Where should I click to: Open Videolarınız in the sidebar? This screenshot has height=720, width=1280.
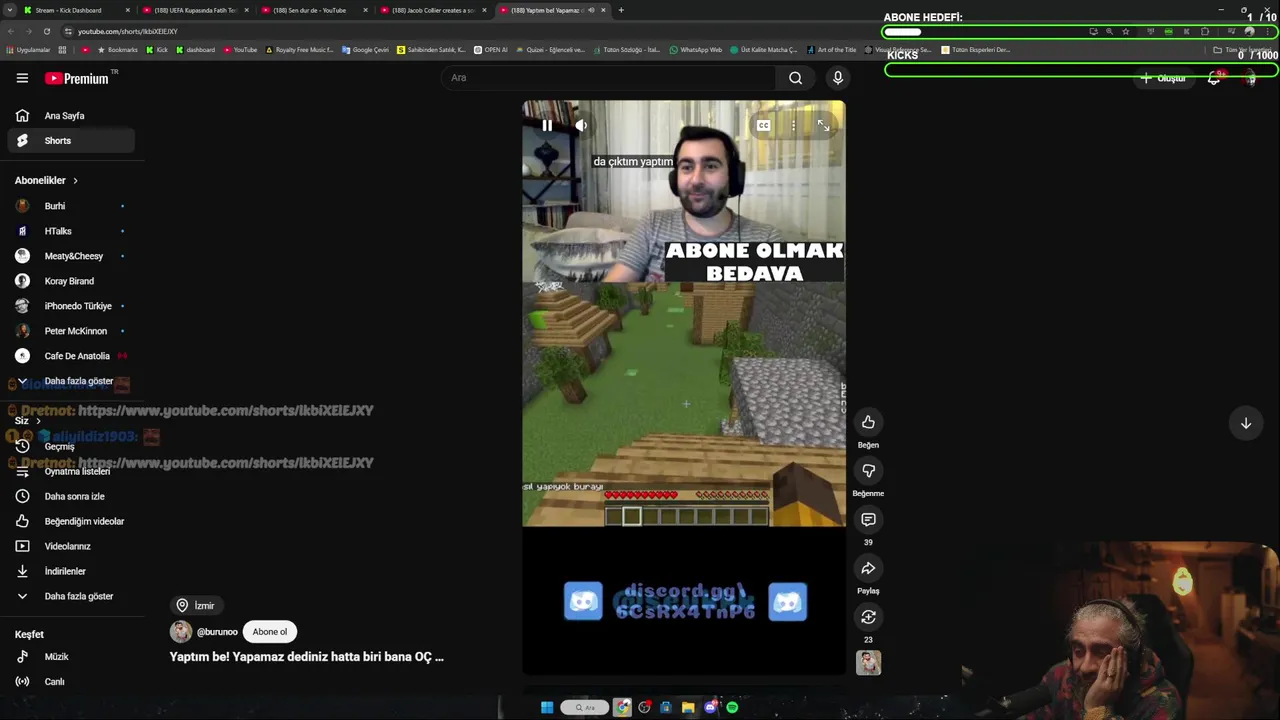point(70,546)
